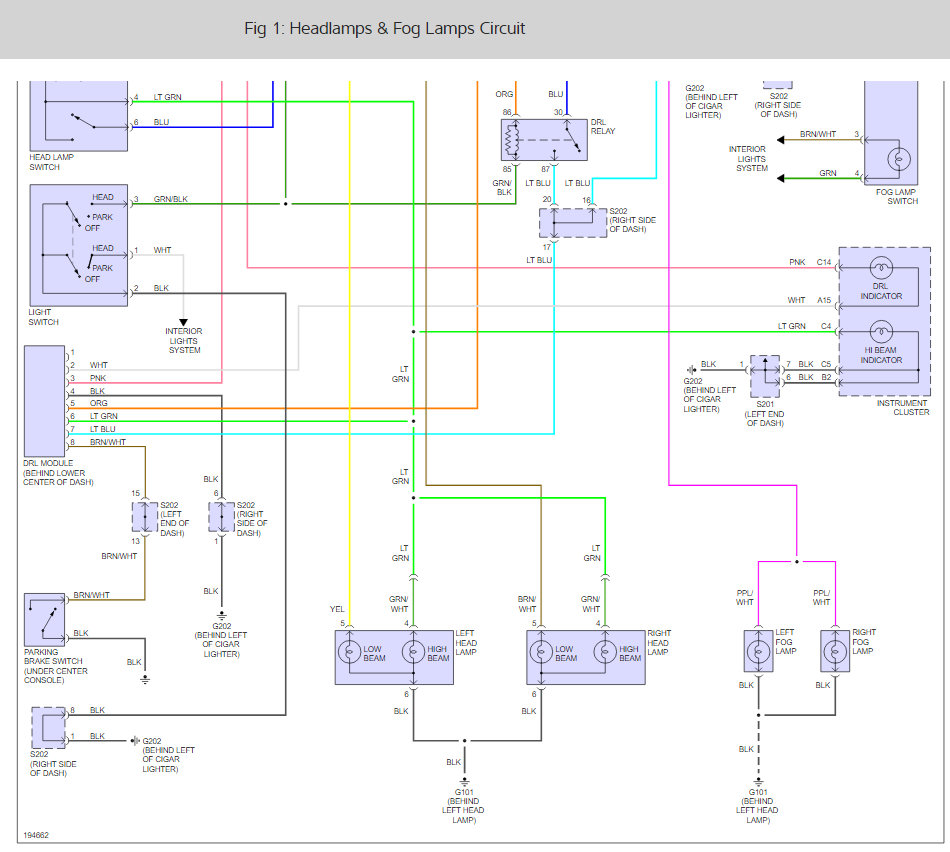This screenshot has width=950, height=852.
Task: Click the Interior Lights System arrow below light switch
Action: click(x=183, y=322)
